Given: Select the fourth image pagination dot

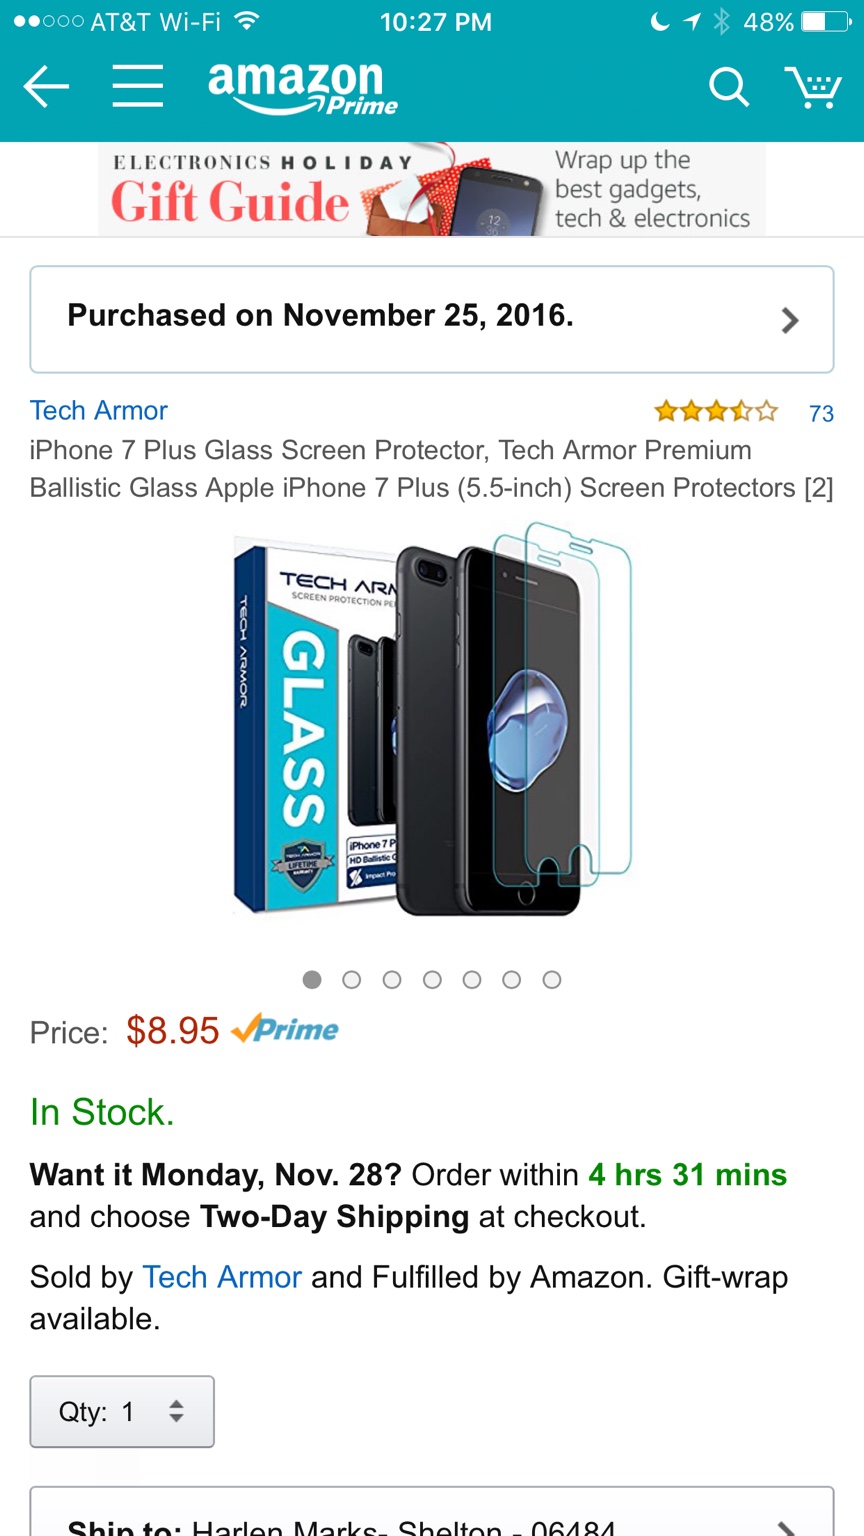Looking at the screenshot, I should tap(432, 980).
